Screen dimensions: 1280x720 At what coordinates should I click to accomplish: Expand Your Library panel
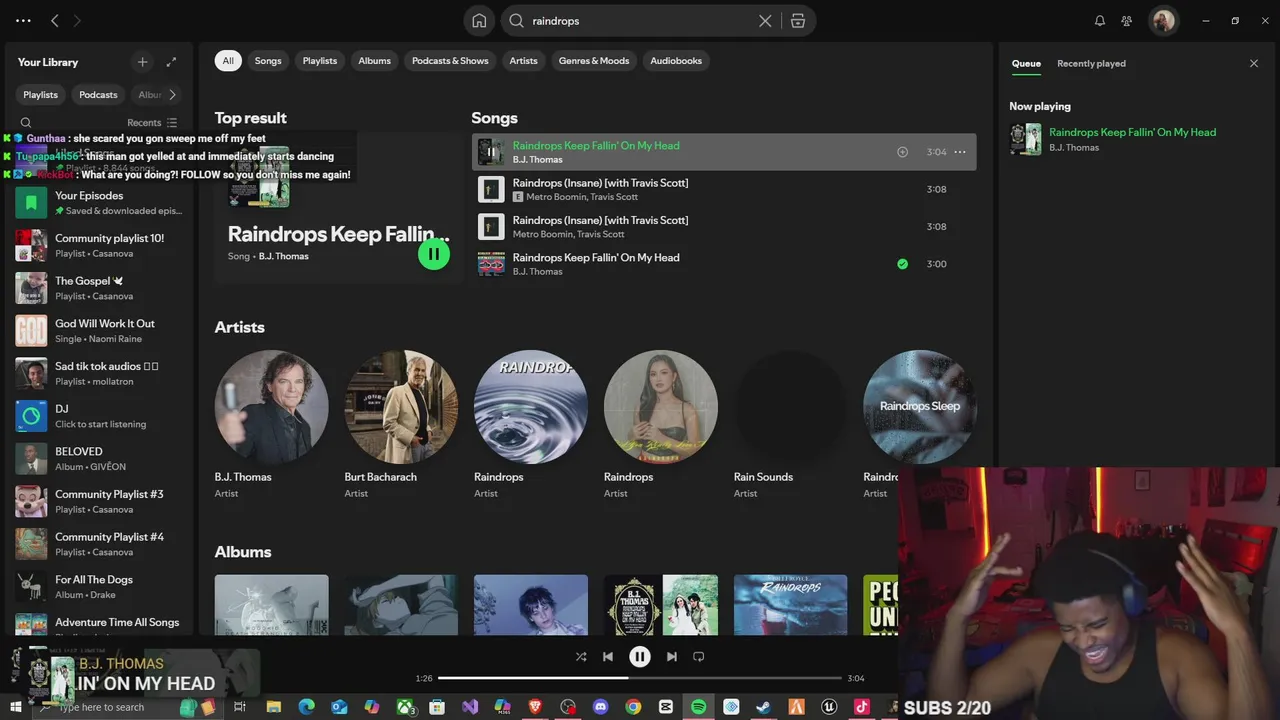coord(171,62)
